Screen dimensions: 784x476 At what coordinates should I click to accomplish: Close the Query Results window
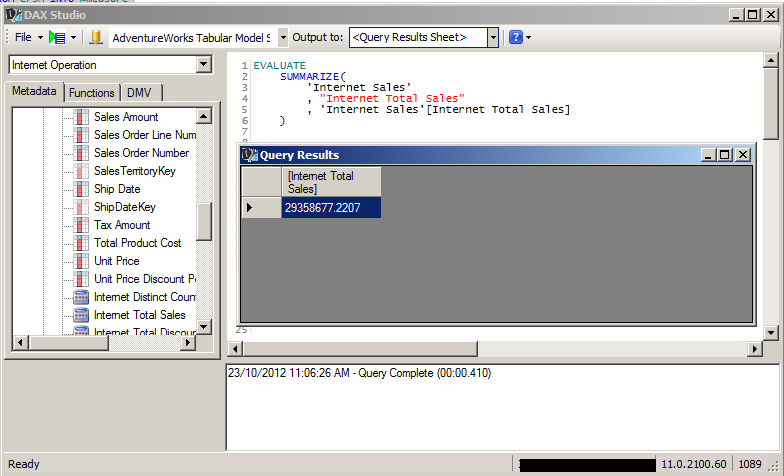[743, 155]
